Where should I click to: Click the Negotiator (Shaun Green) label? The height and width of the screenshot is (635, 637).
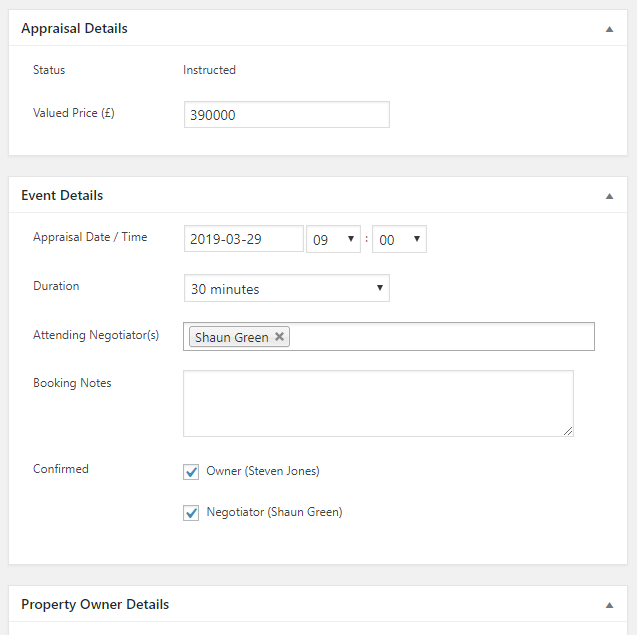tap(274, 512)
